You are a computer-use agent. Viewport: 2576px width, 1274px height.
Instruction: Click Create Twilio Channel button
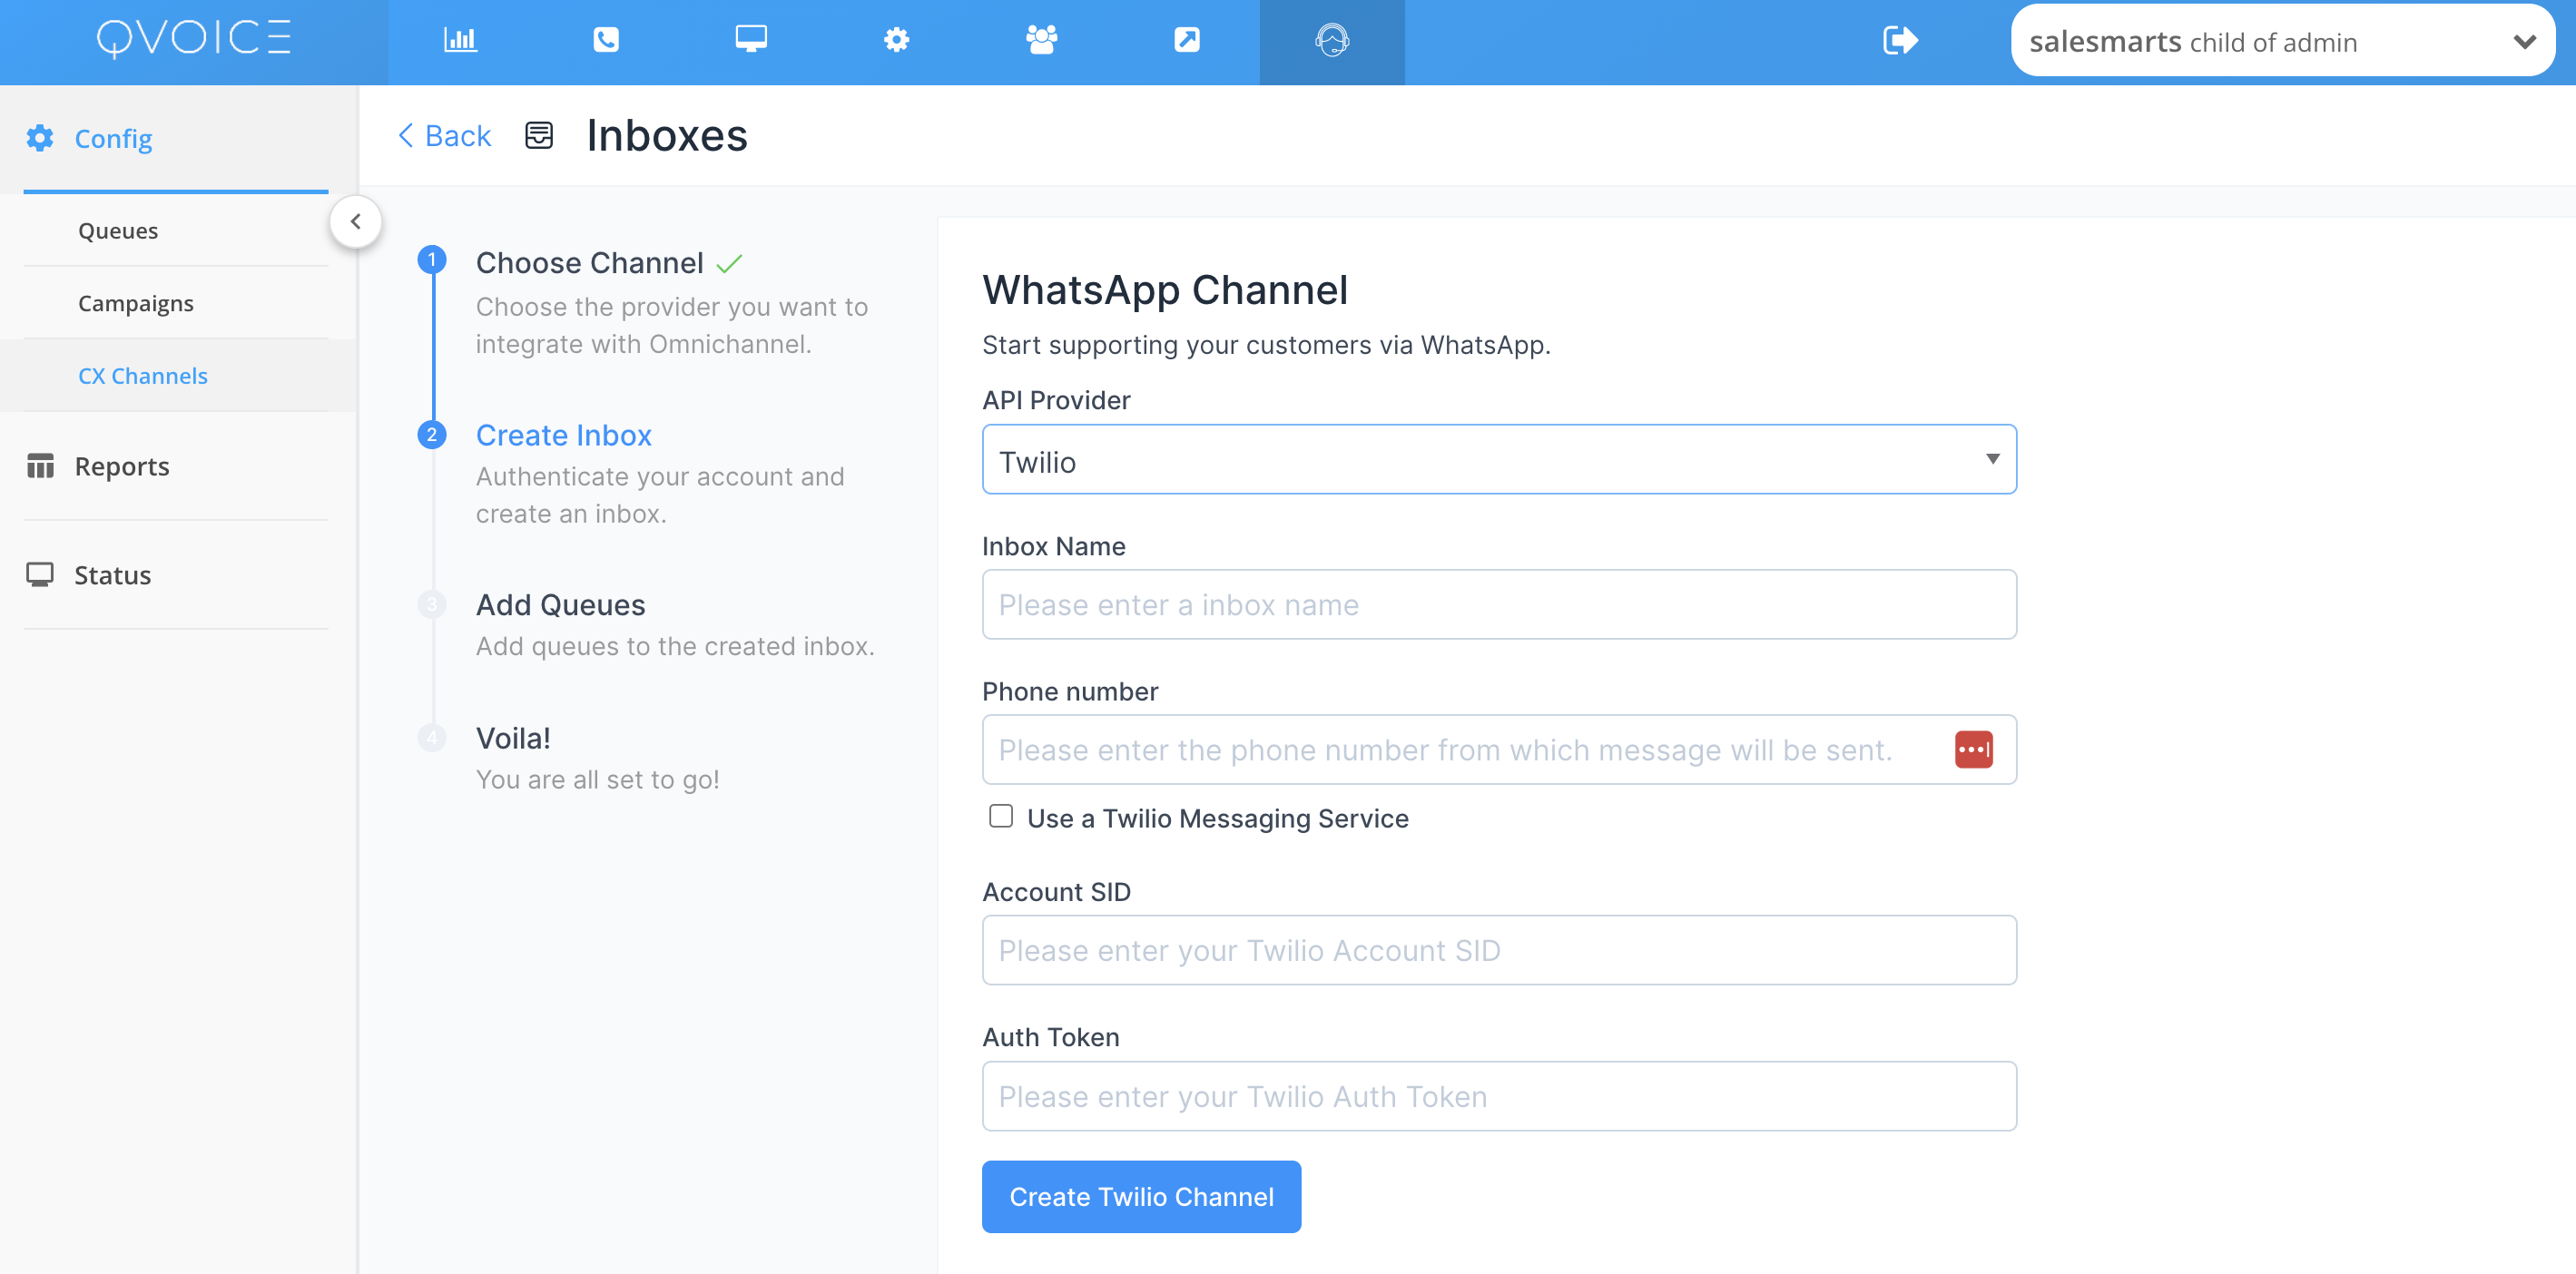1141,1197
